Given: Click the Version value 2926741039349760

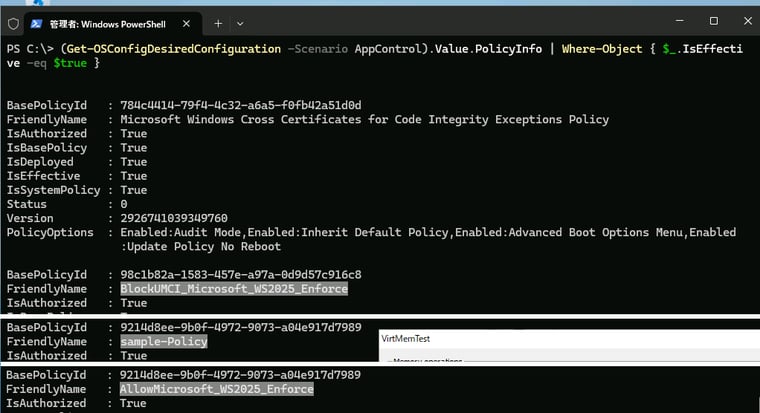Looking at the screenshot, I should 174,218.
